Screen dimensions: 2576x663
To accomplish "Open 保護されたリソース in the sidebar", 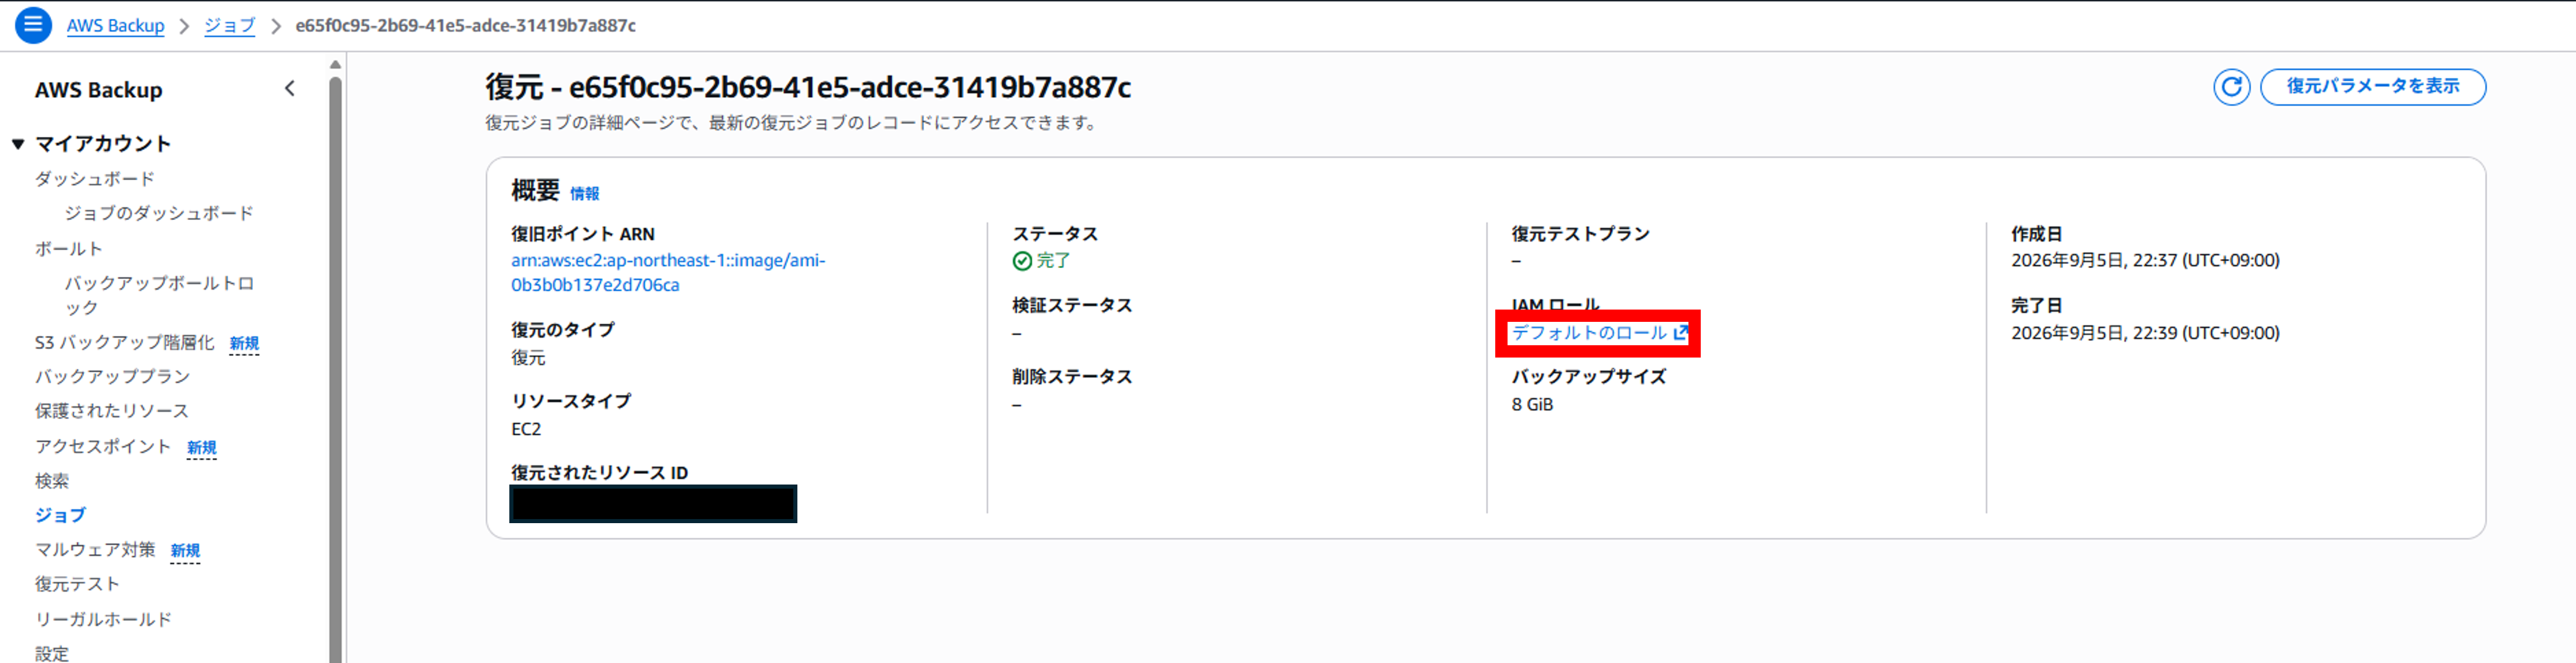I will tap(112, 411).
